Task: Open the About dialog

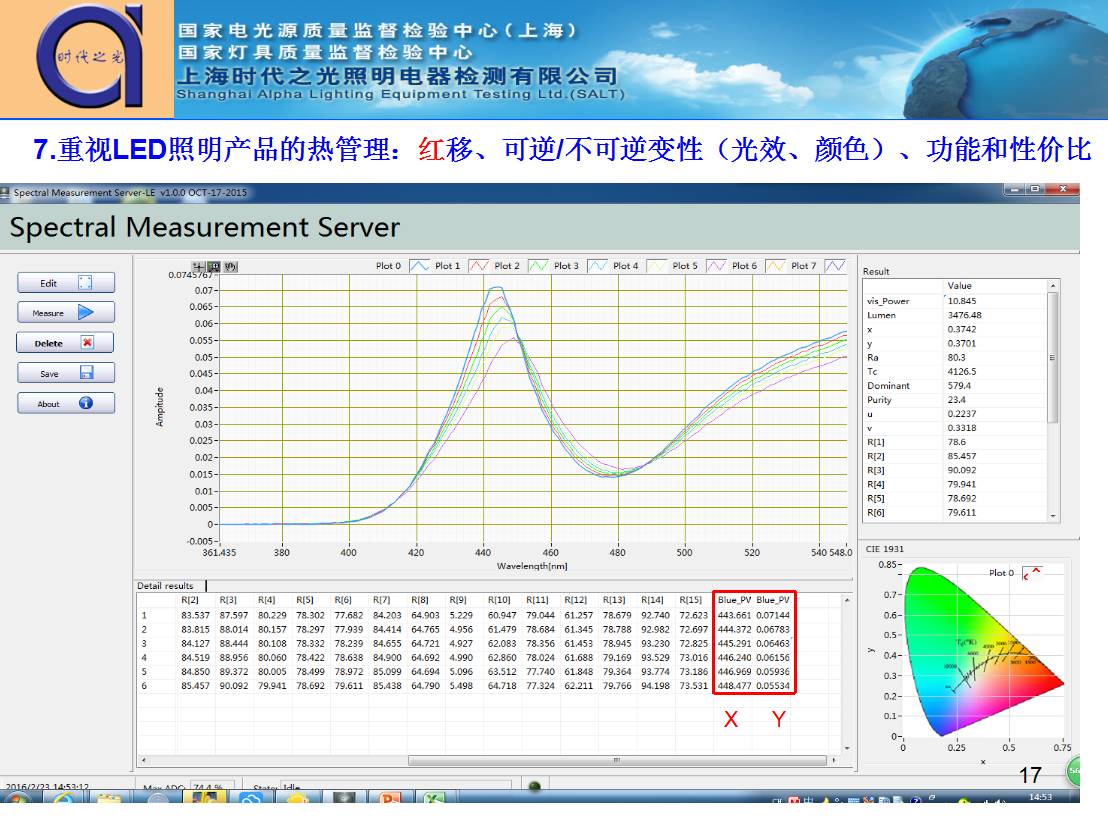Action: [x=66, y=403]
